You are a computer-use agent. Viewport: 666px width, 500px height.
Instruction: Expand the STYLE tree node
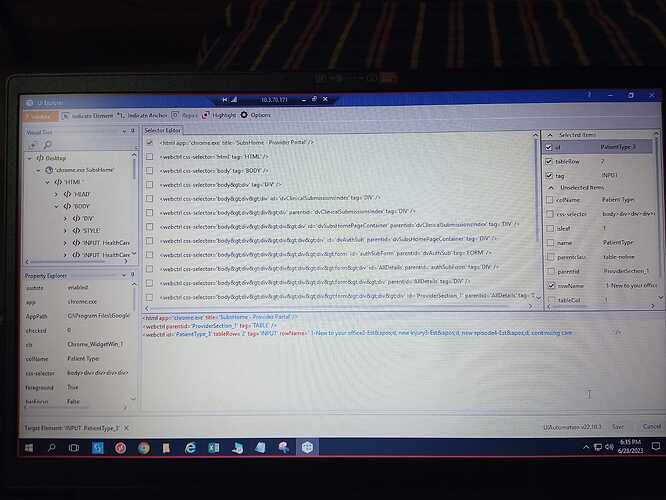[65, 231]
